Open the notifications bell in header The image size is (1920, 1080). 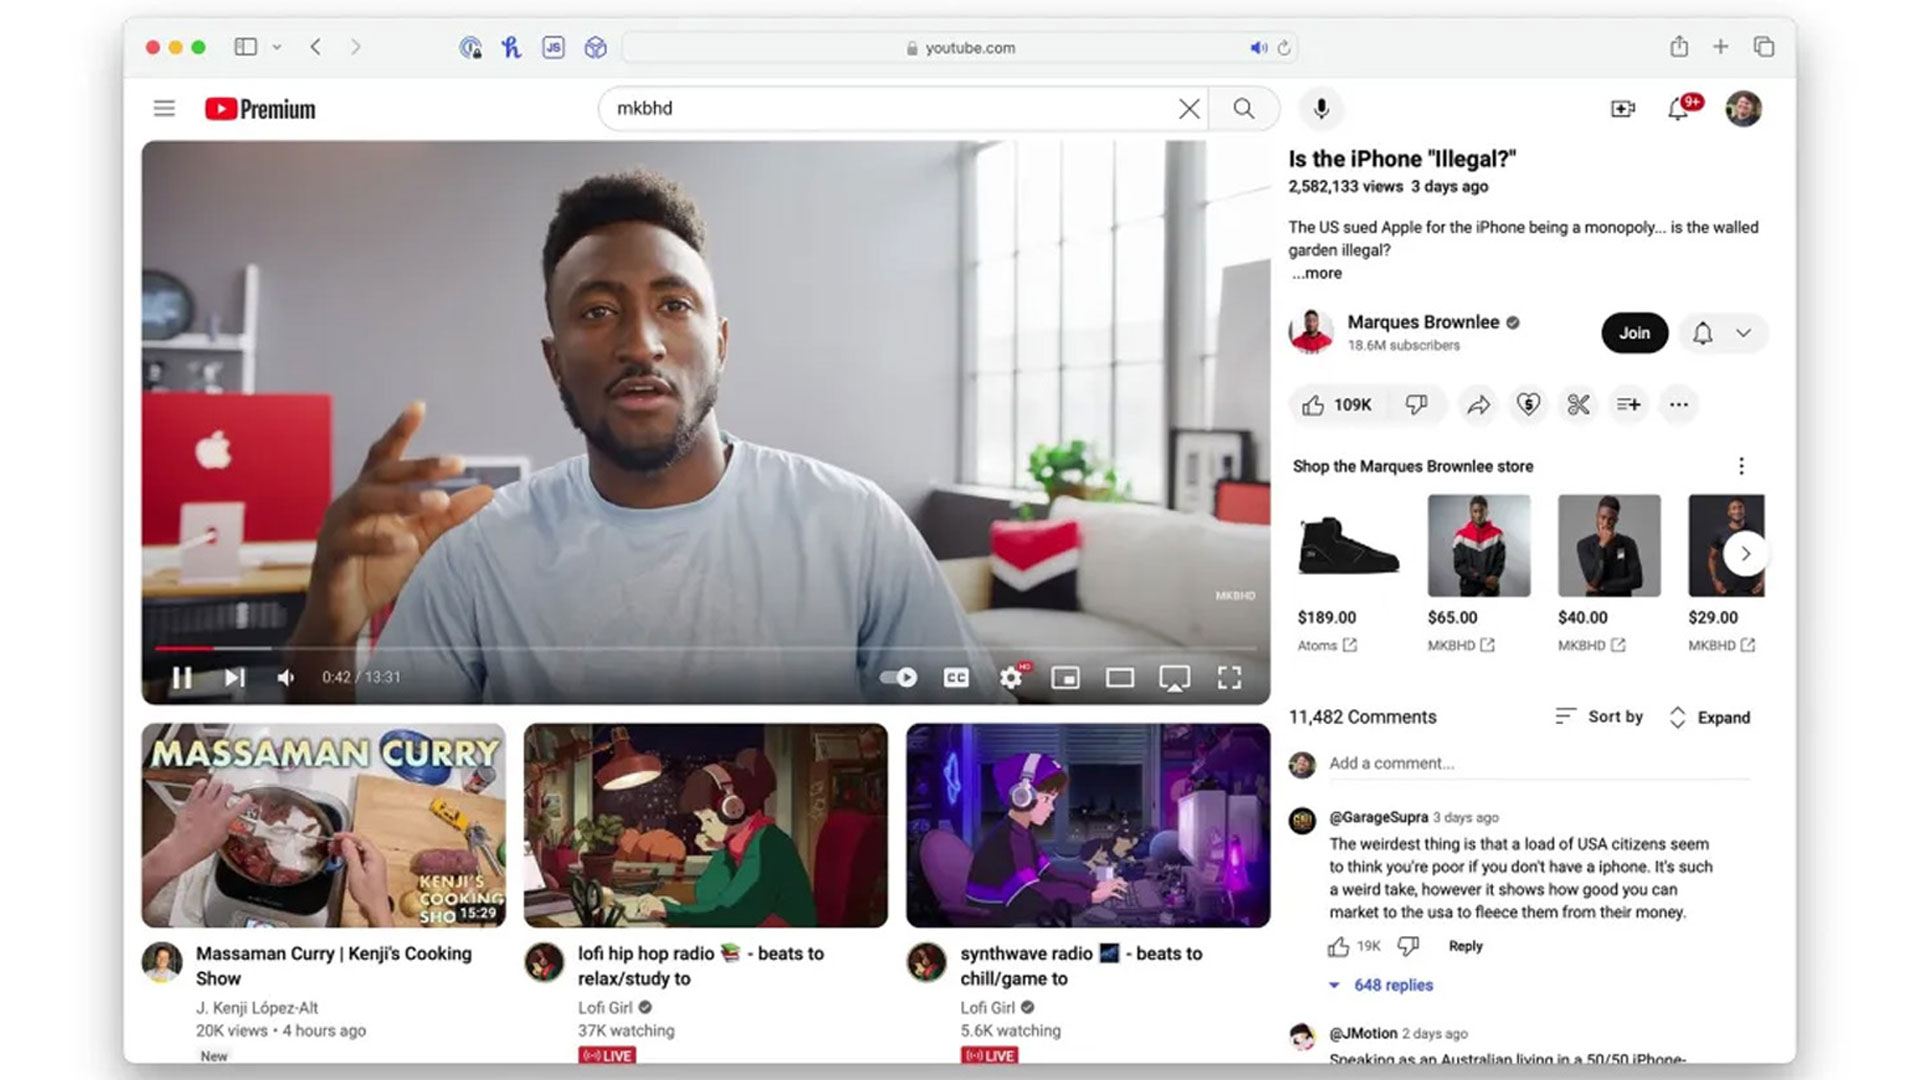pyautogui.click(x=1678, y=108)
